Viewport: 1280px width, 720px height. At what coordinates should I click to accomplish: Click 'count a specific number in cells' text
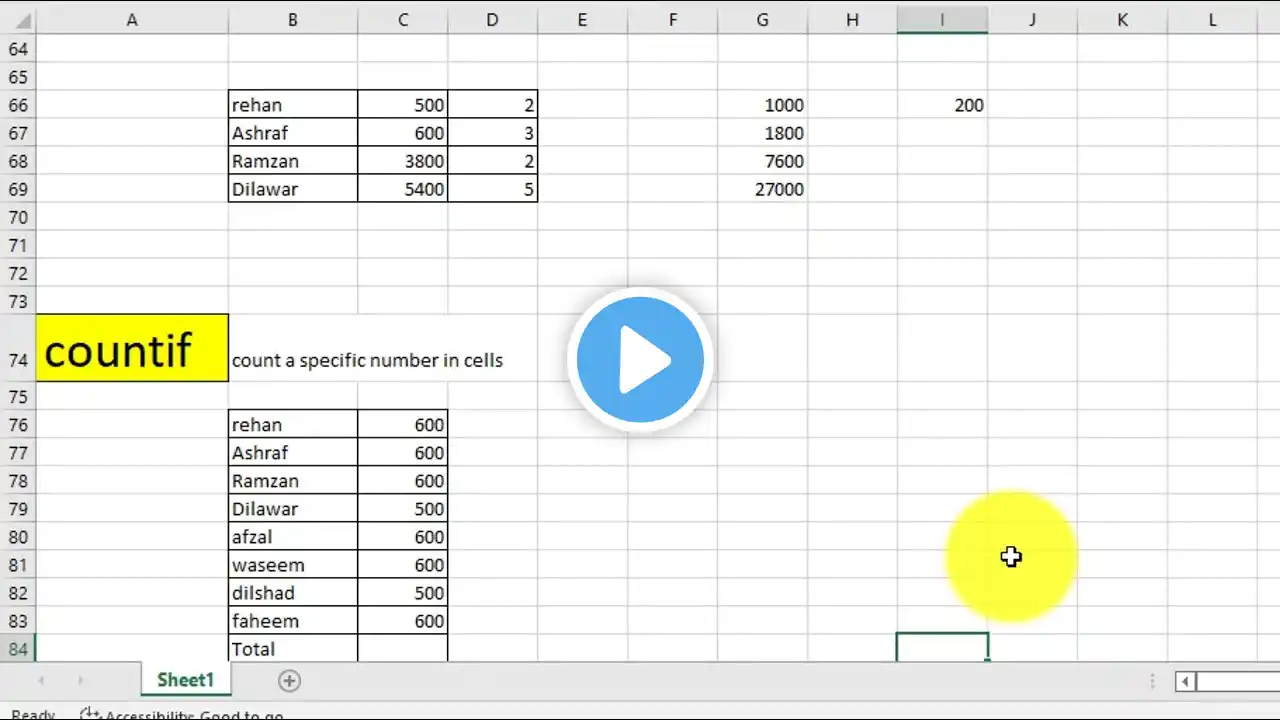[x=367, y=361]
